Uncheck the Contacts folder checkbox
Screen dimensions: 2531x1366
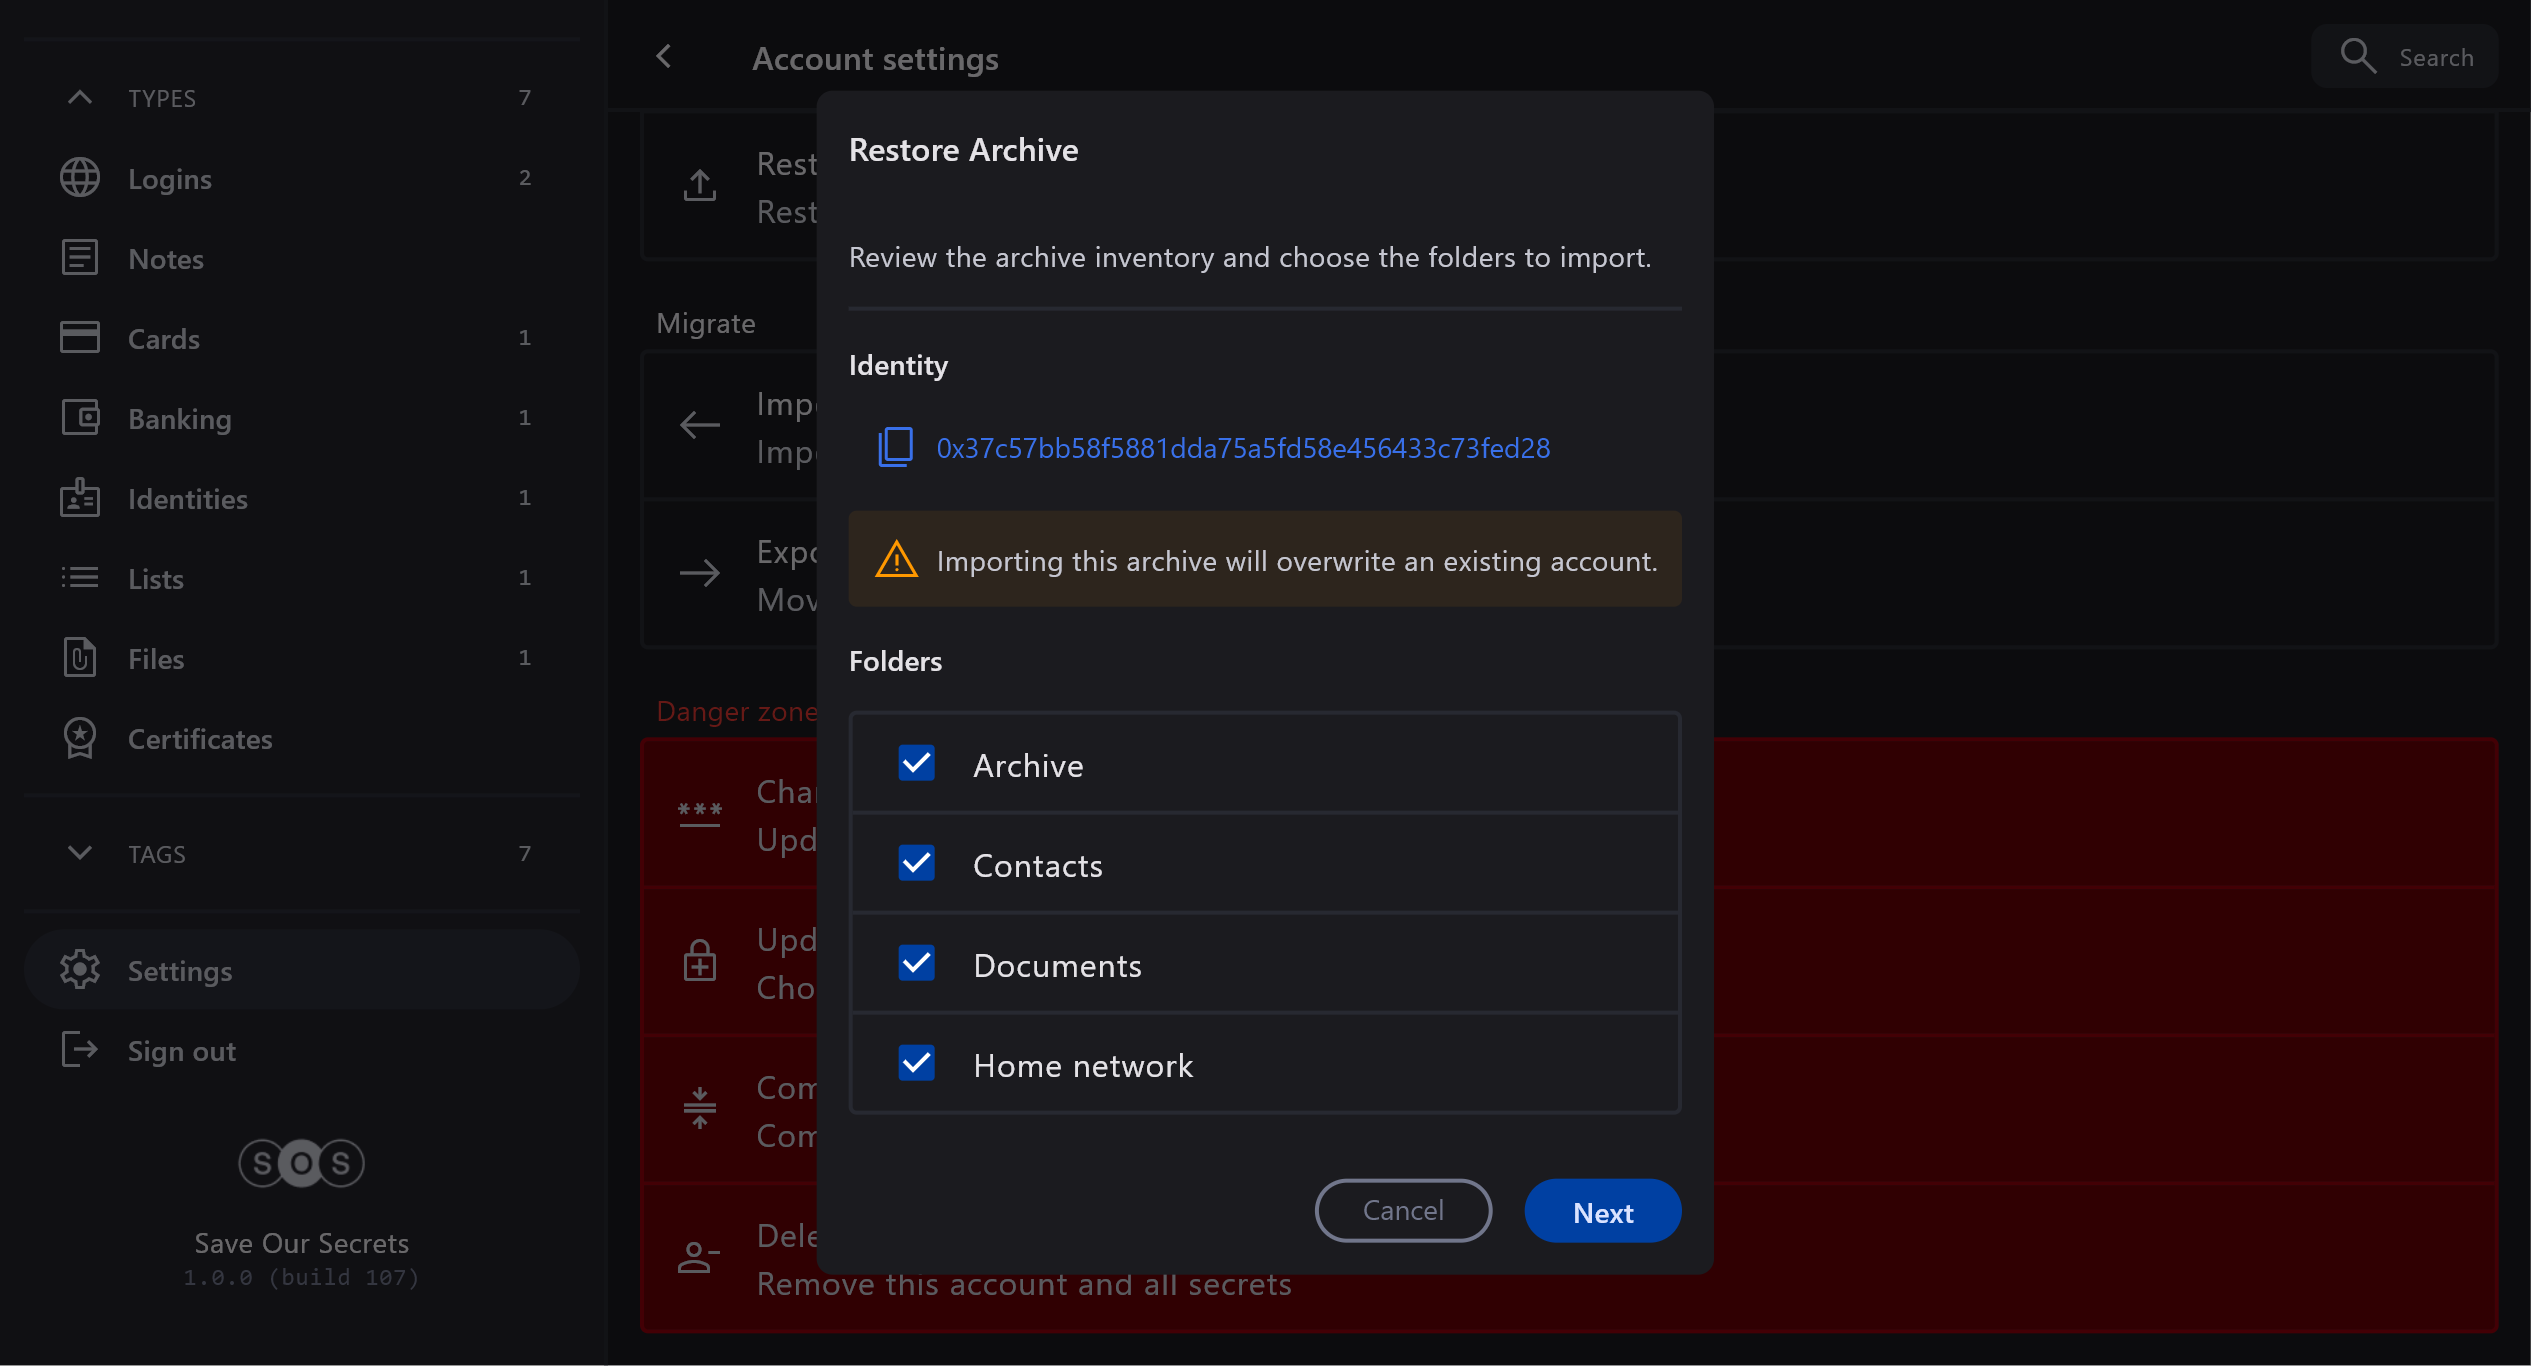pos(916,864)
